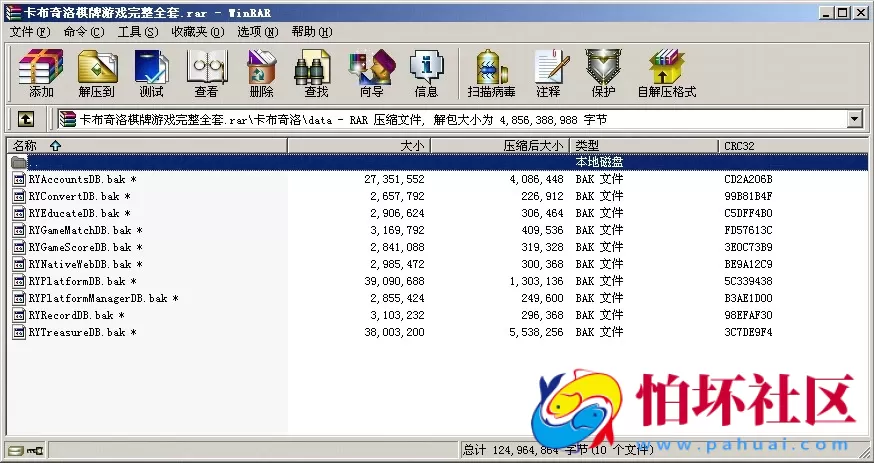Click CRC32 value BE9A12C9
The height and width of the screenshot is (463, 874).
[749, 264]
